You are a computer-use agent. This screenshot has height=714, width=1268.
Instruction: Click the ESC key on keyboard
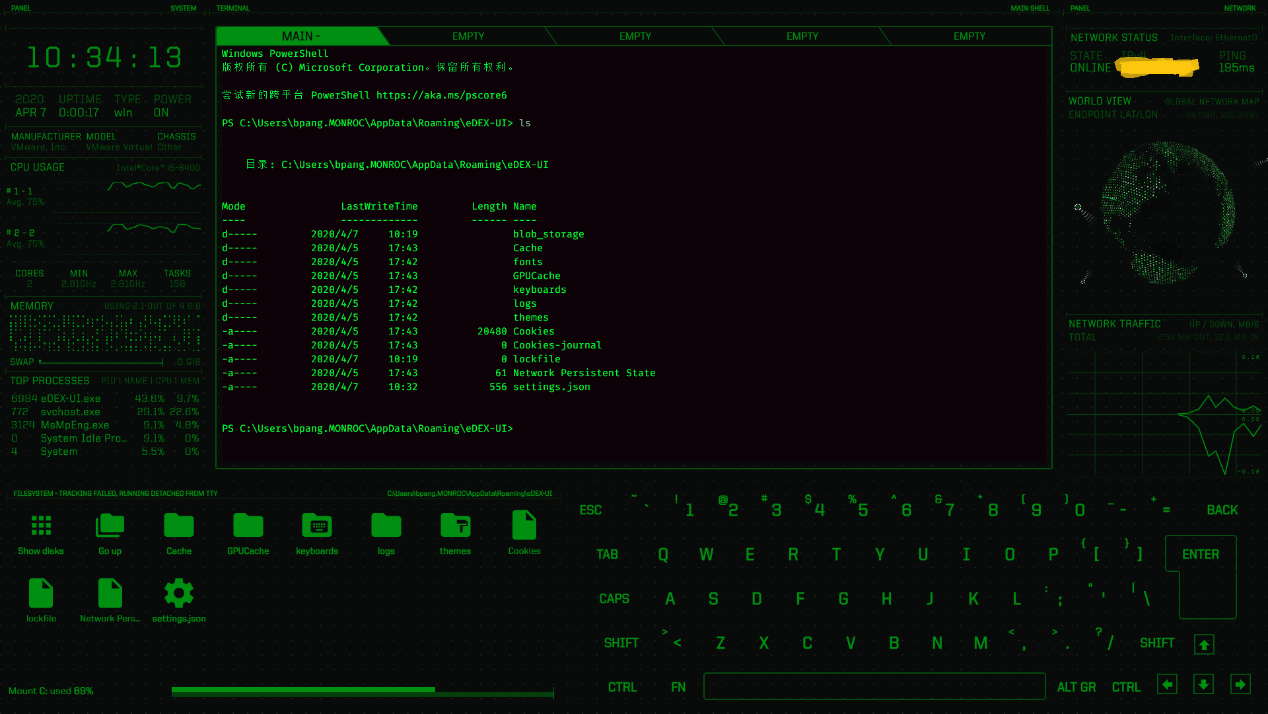pyautogui.click(x=591, y=510)
